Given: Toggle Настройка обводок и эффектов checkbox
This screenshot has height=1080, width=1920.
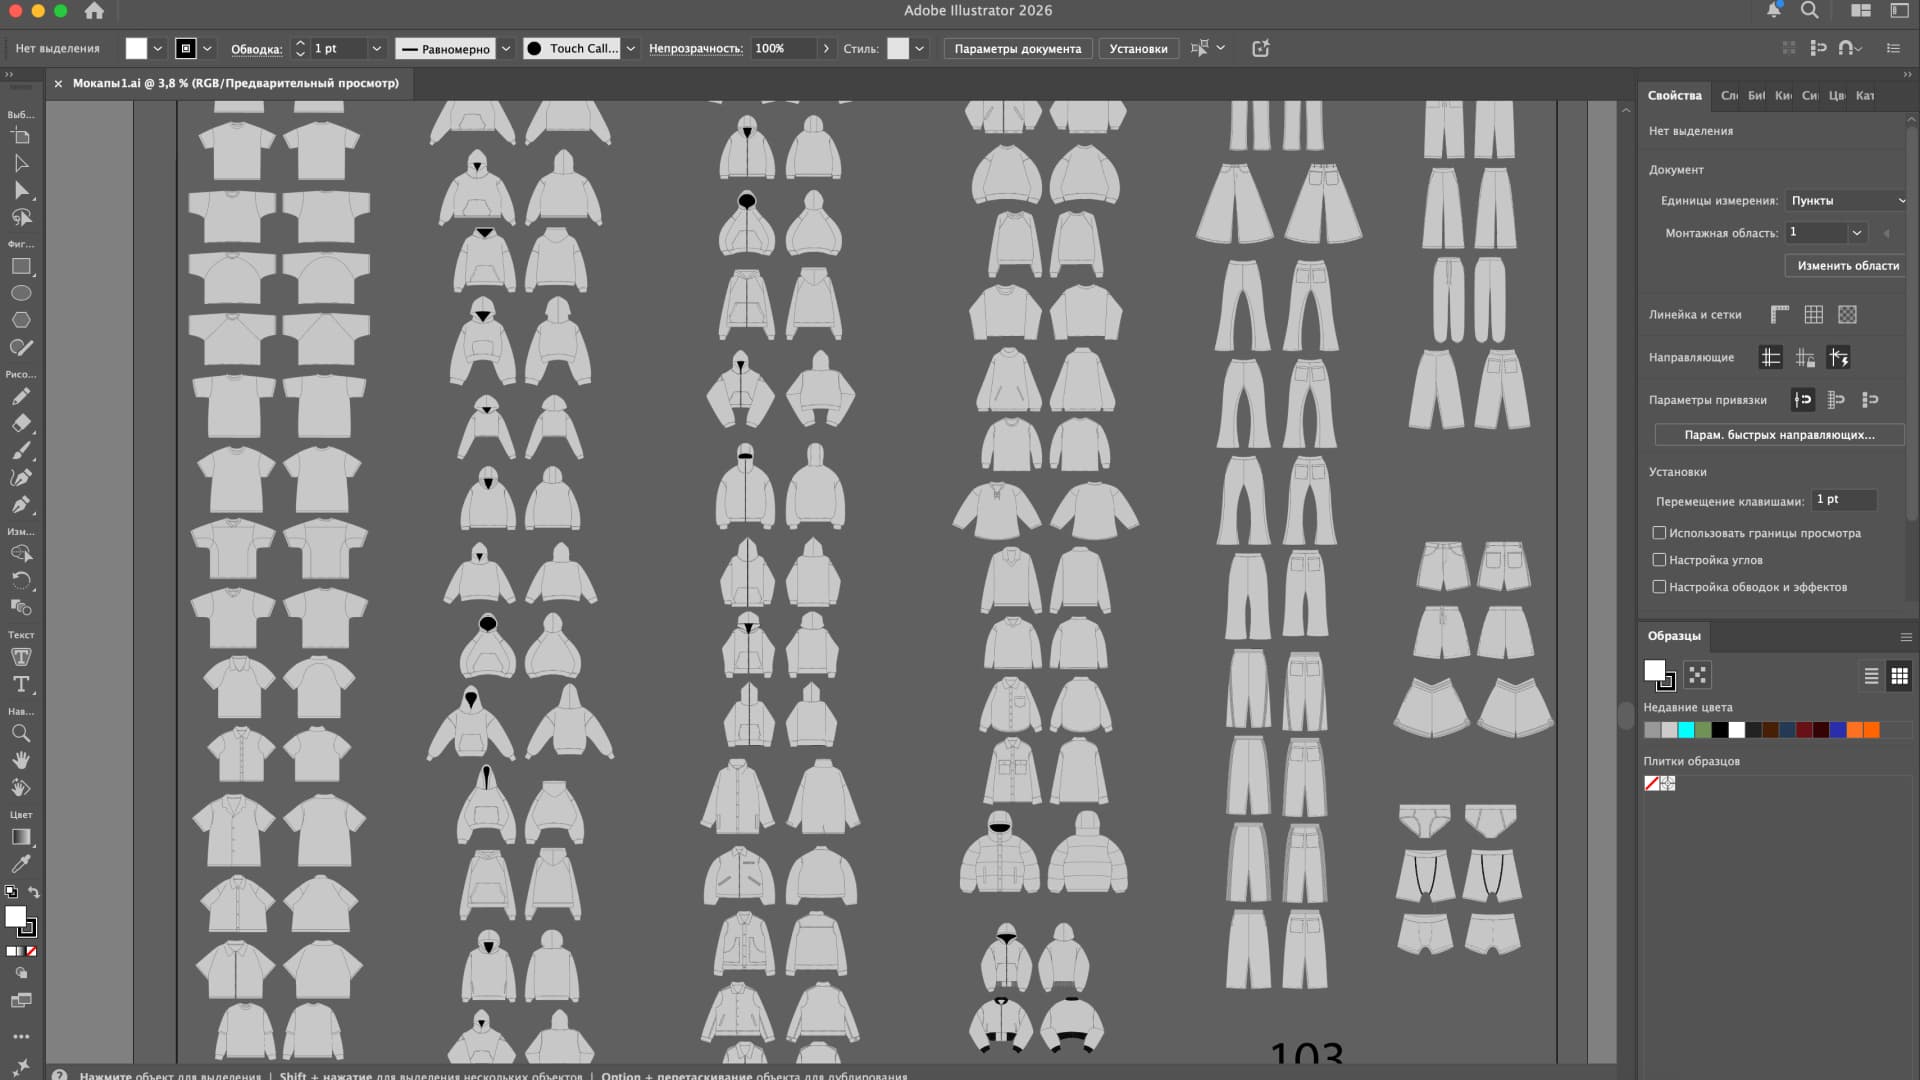Looking at the screenshot, I should point(1659,587).
